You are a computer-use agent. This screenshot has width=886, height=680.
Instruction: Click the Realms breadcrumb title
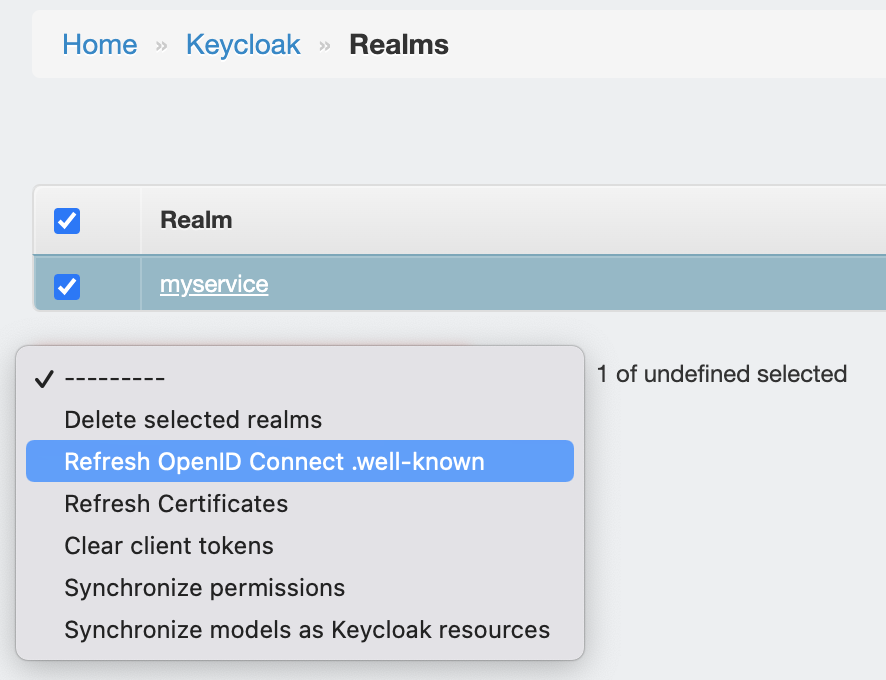pyautogui.click(x=398, y=45)
